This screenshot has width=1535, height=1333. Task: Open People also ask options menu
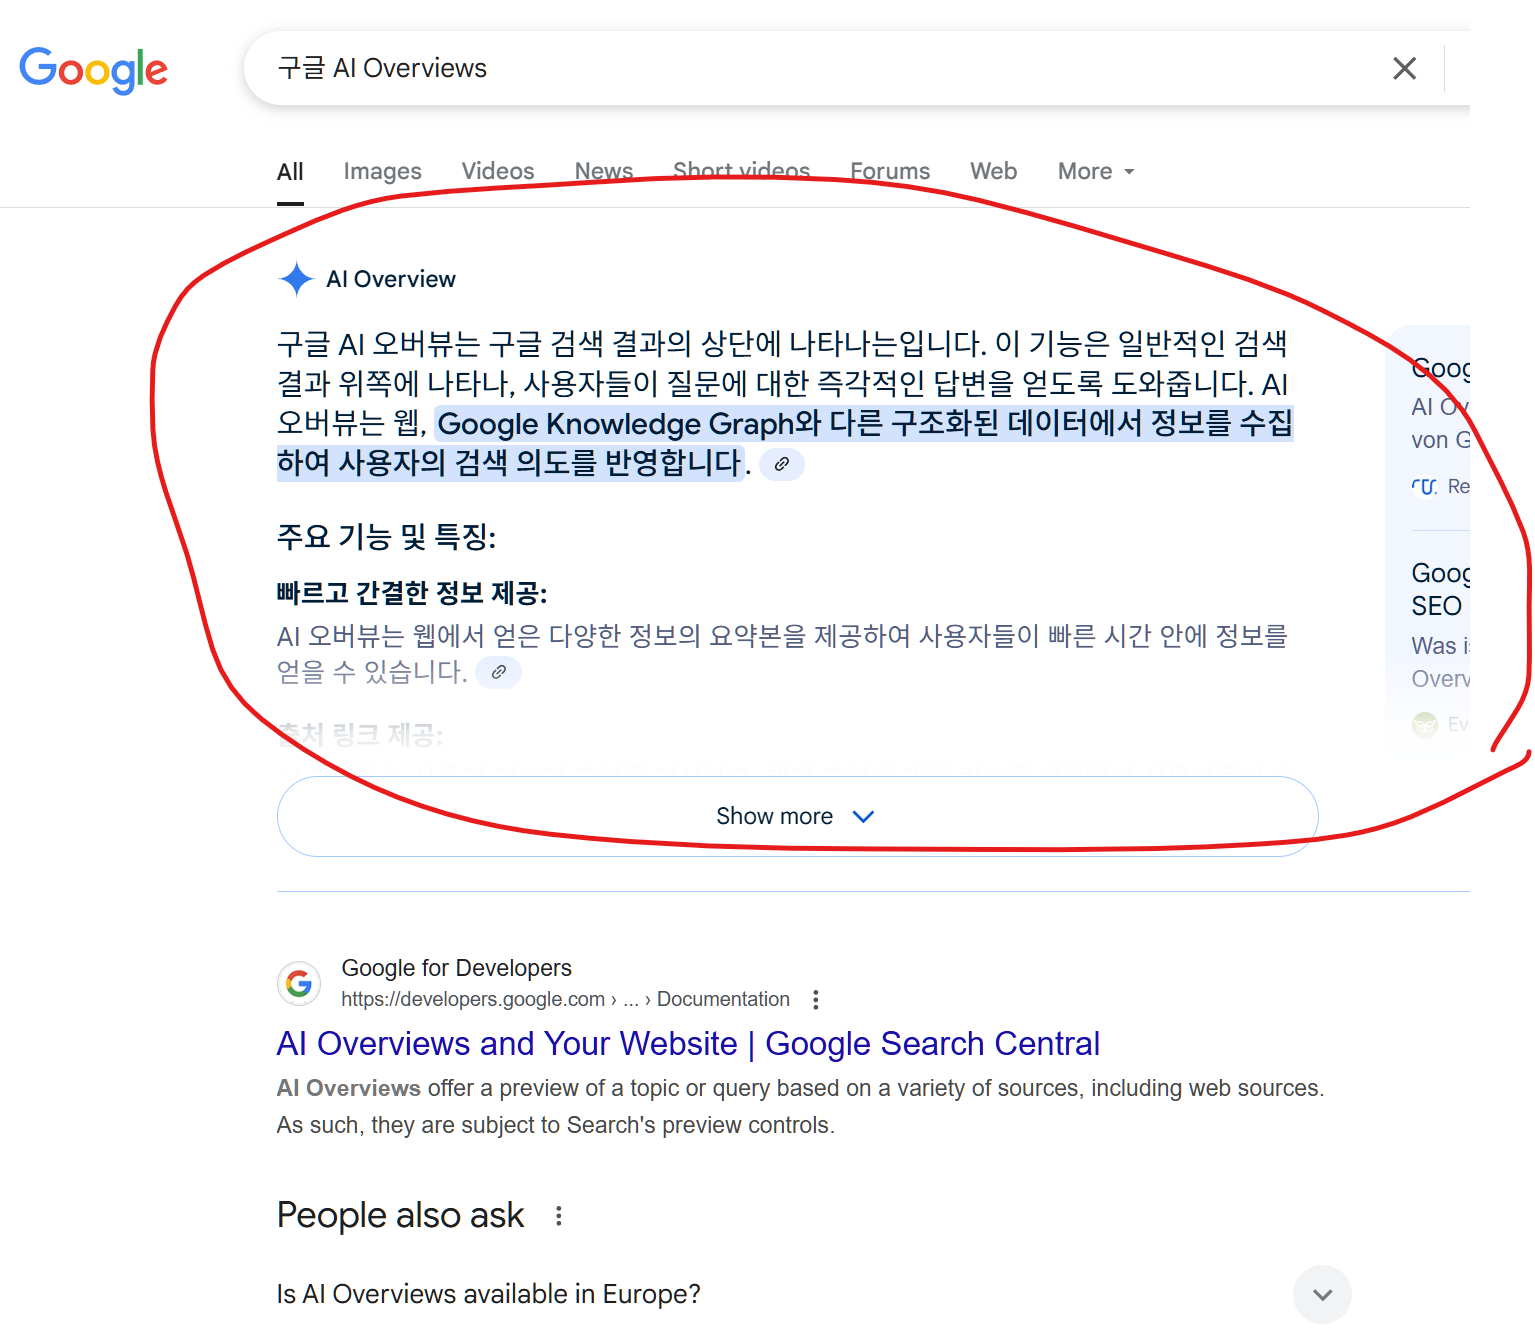point(558,1216)
